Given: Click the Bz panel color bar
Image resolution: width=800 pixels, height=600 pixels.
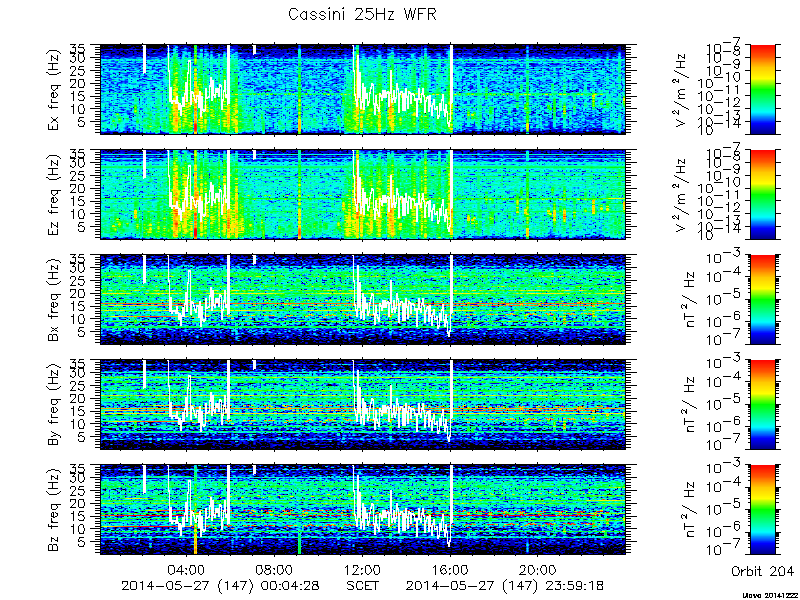Looking at the screenshot, I should (762, 509).
